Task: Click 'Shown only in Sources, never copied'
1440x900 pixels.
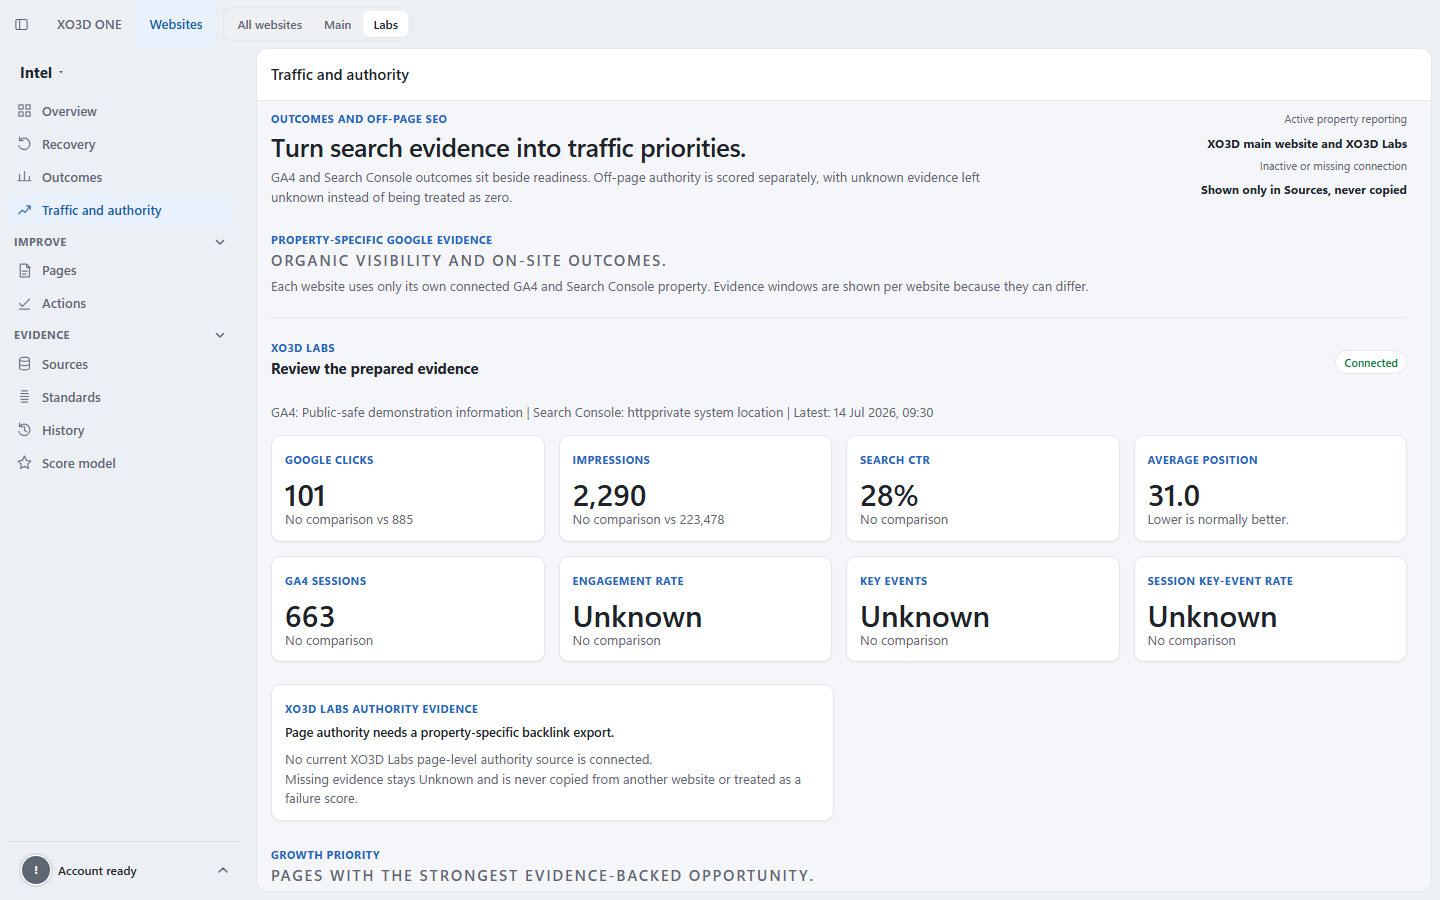Action: [1304, 190]
